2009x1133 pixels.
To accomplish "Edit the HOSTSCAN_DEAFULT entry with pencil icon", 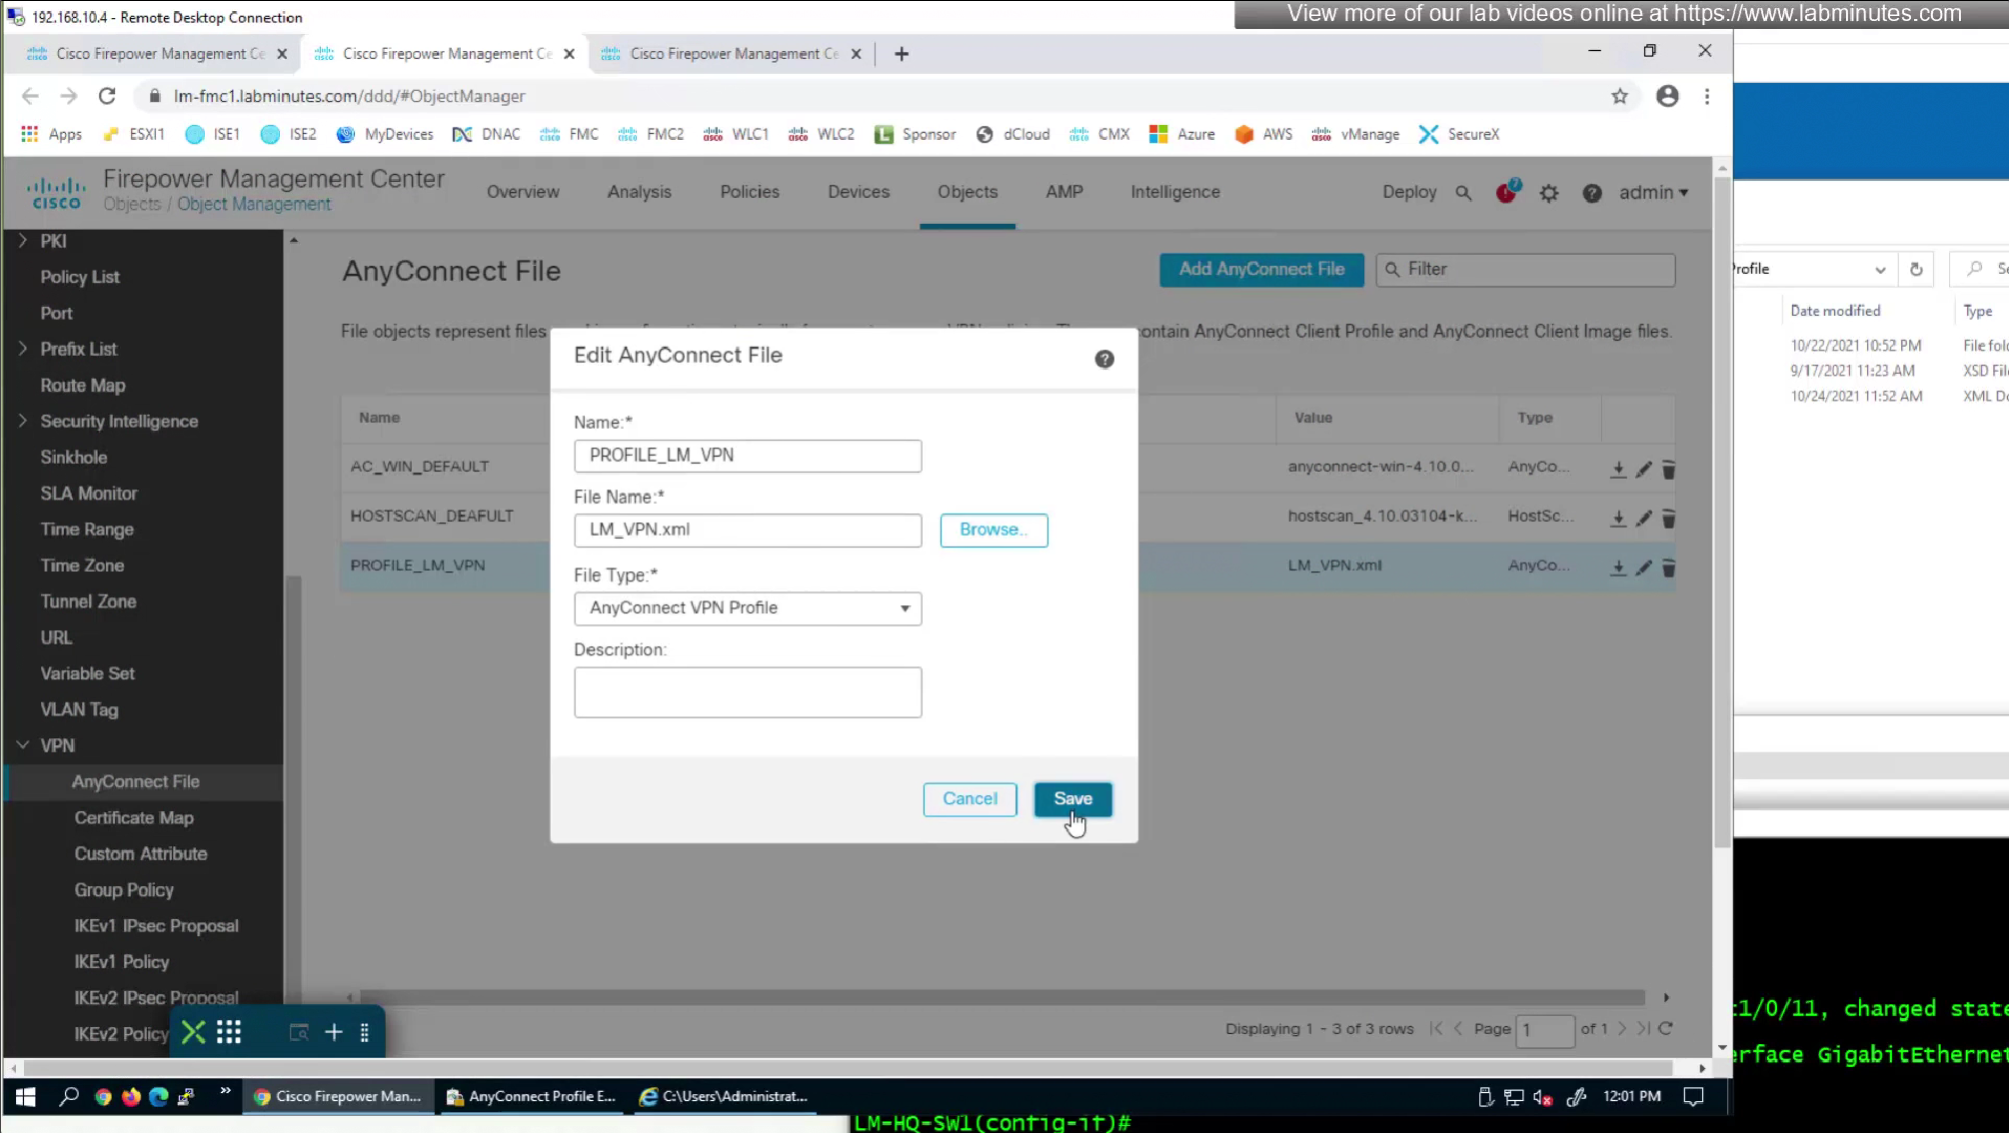I will (x=1643, y=518).
